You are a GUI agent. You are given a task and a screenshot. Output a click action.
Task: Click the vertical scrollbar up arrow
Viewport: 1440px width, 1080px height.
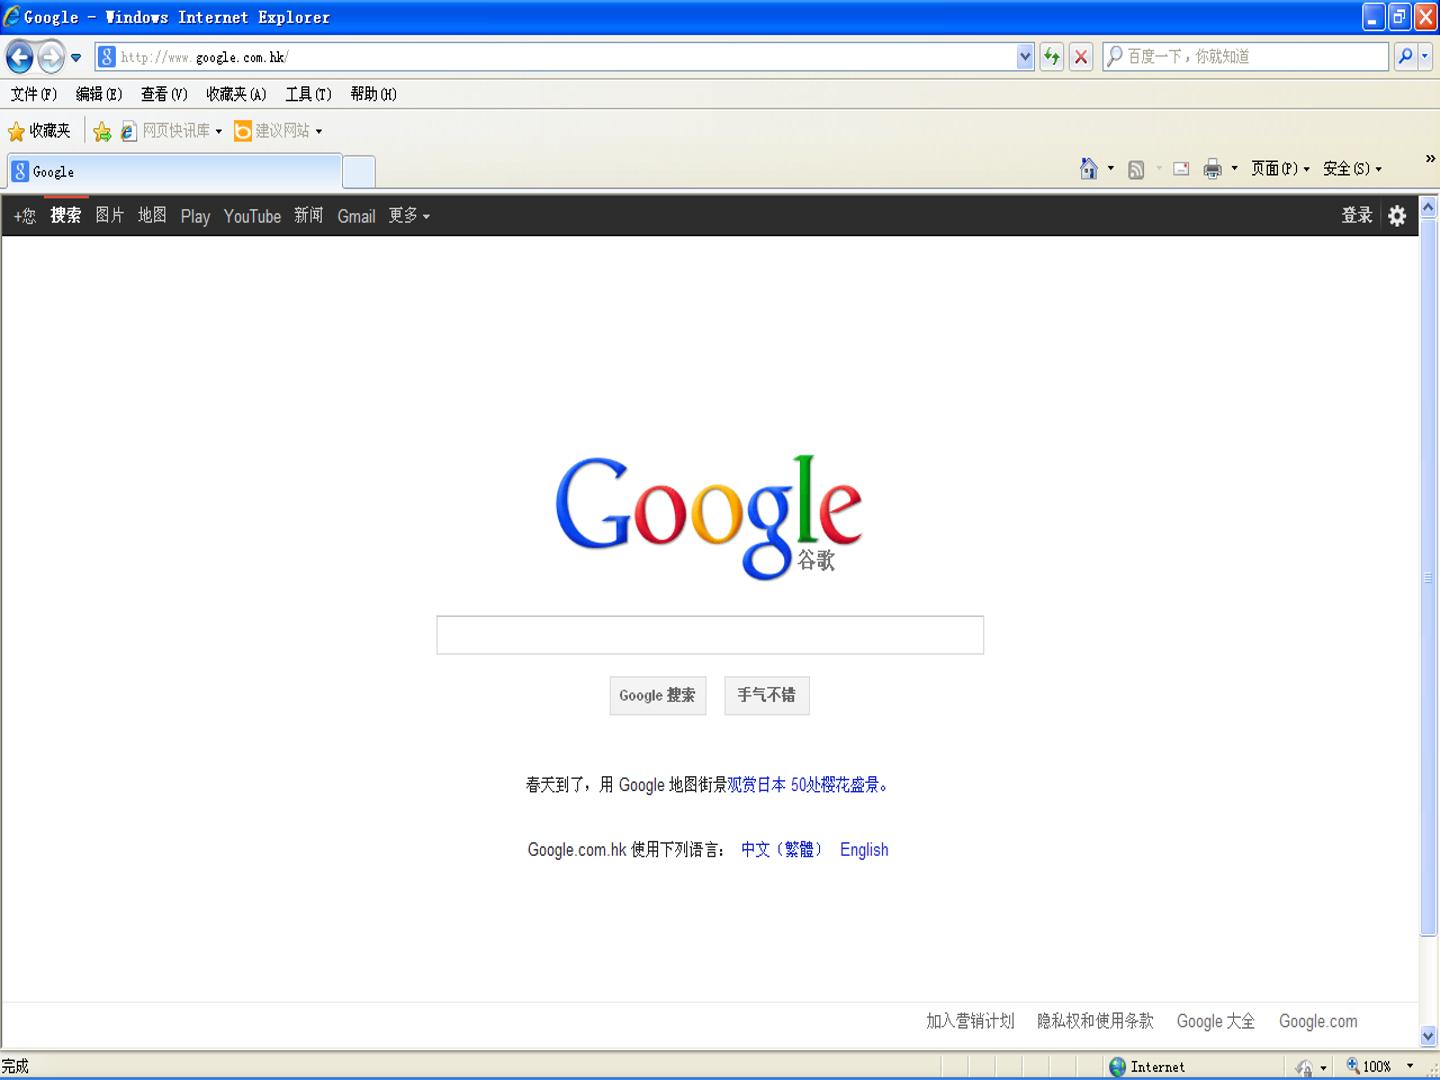click(1429, 207)
